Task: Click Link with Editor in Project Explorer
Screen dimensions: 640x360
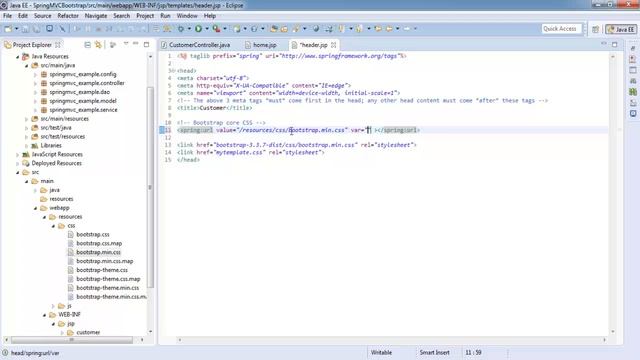Action: [98, 44]
